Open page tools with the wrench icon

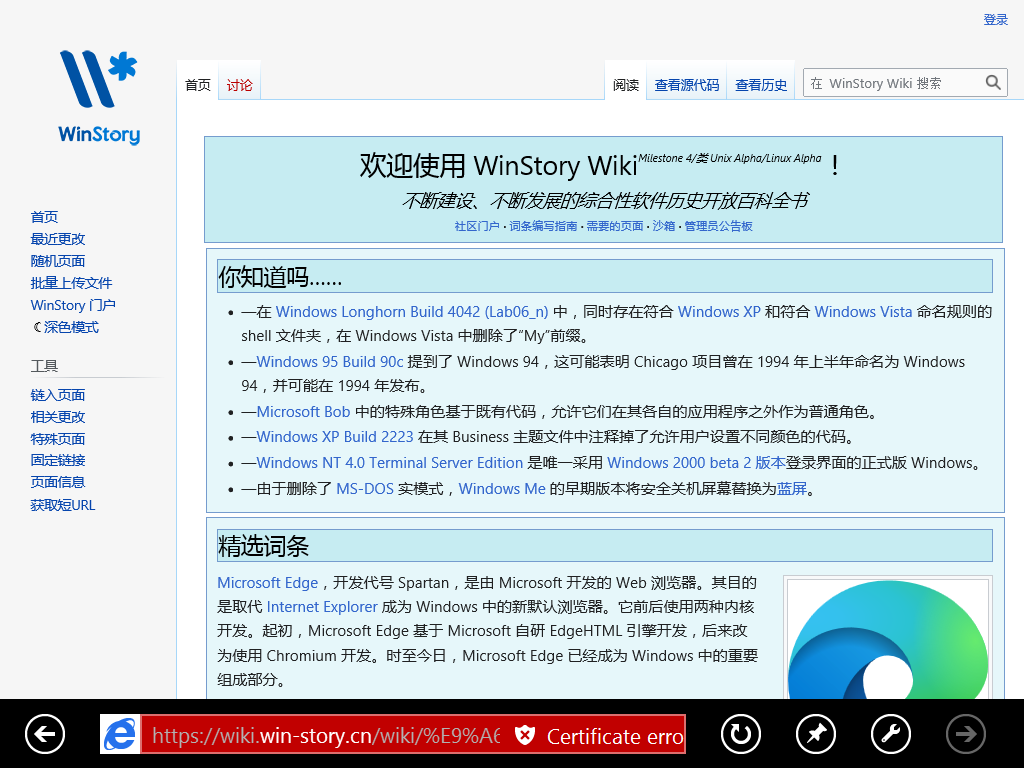(x=890, y=735)
